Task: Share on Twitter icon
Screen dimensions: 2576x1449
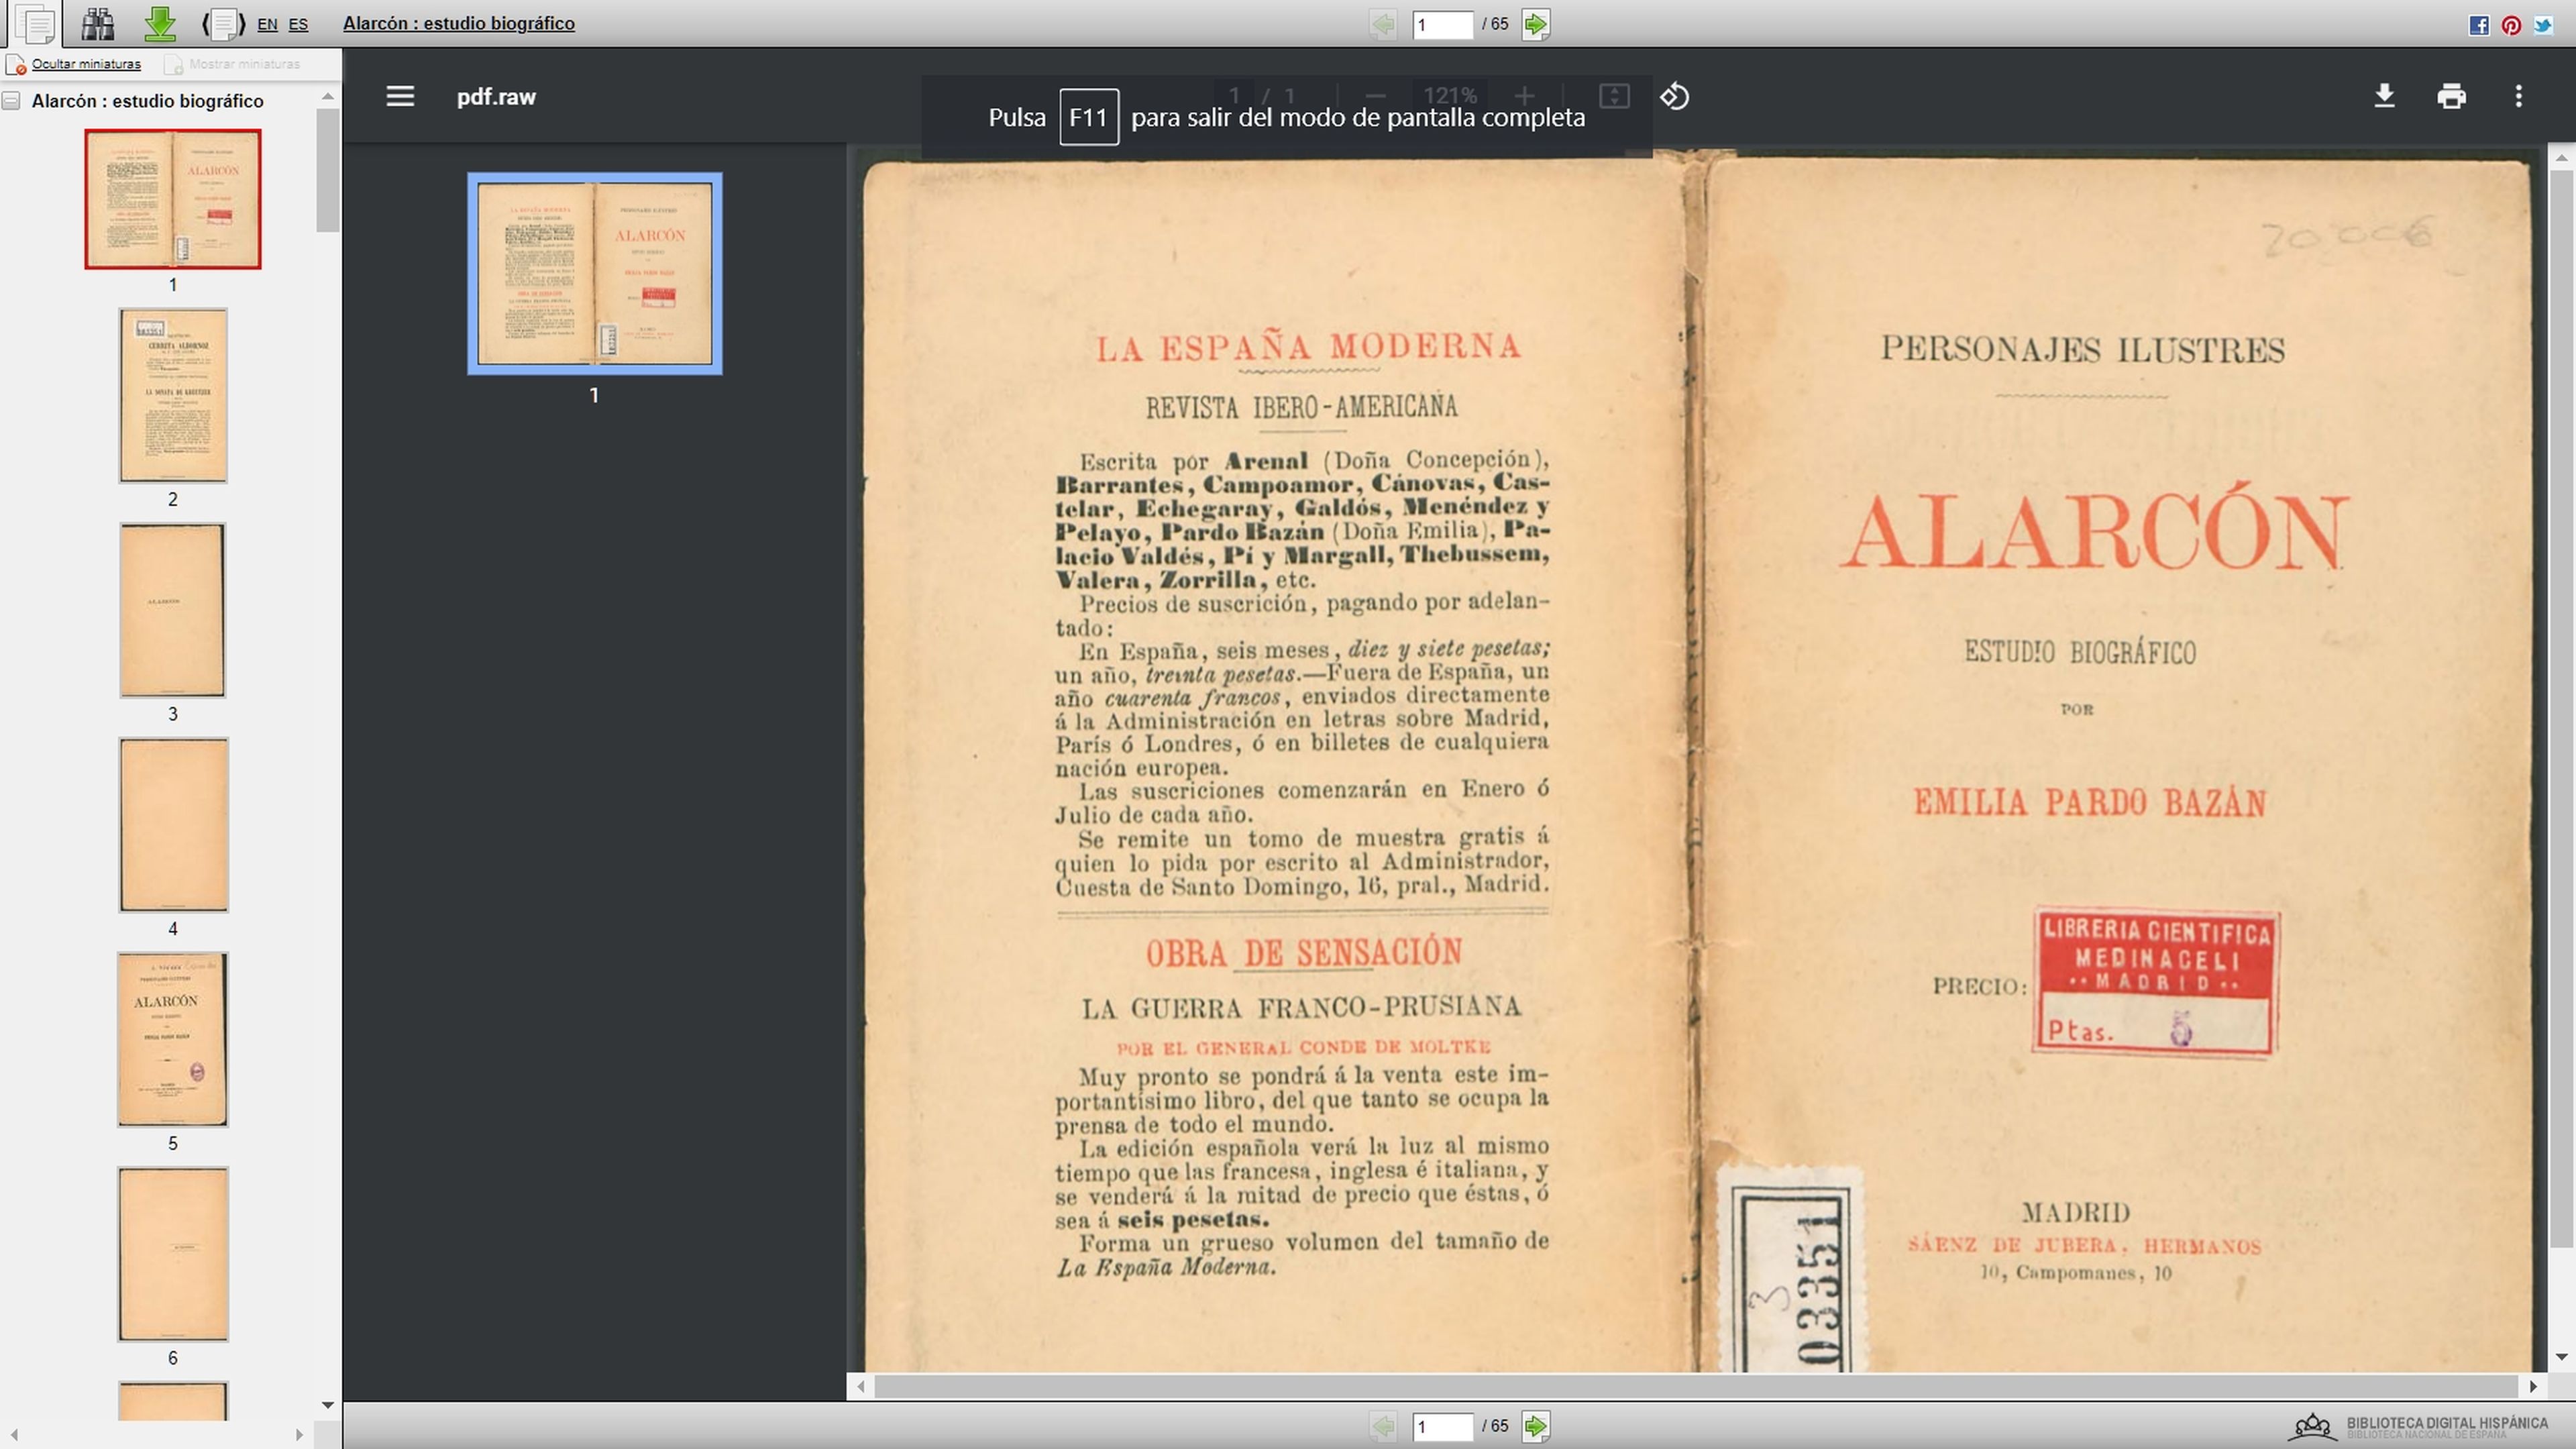Action: pos(2543,25)
